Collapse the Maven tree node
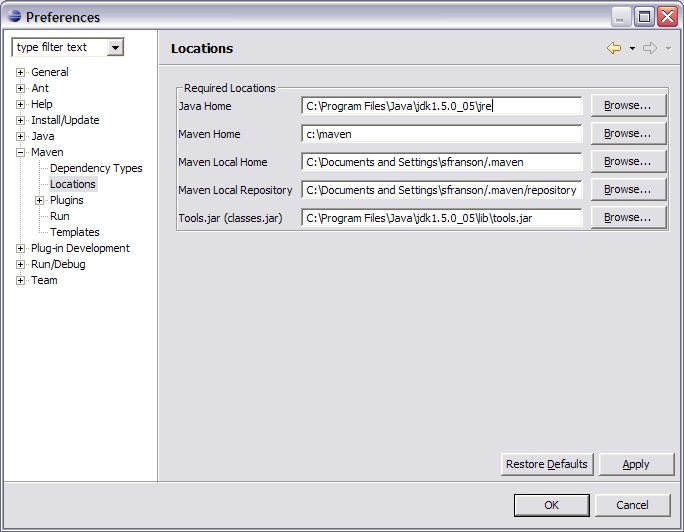Viewport: 684px width, 532px height. pyautogui.click(x=20, y=153)
